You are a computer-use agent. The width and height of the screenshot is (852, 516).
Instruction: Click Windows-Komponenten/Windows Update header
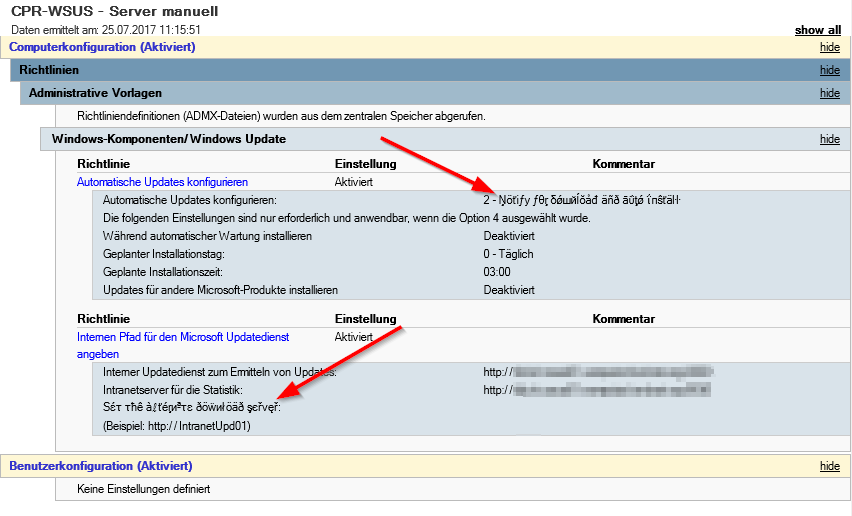click(x=445, y=139)
